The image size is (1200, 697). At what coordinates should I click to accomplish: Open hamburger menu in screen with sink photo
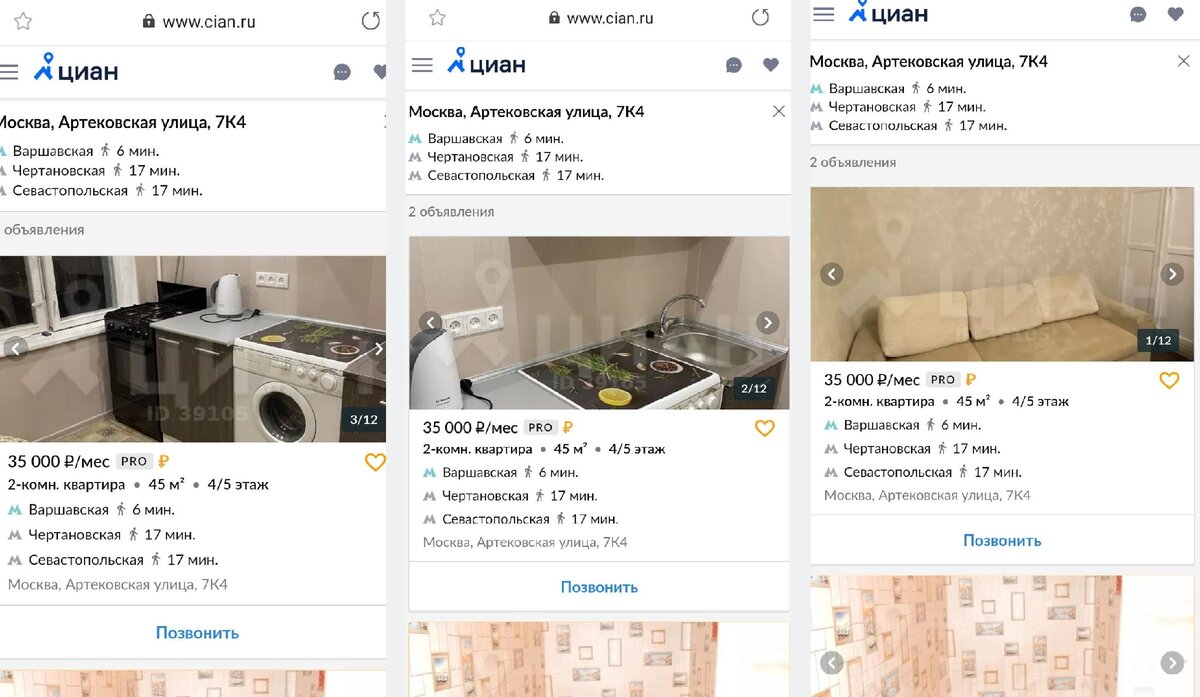422,65
